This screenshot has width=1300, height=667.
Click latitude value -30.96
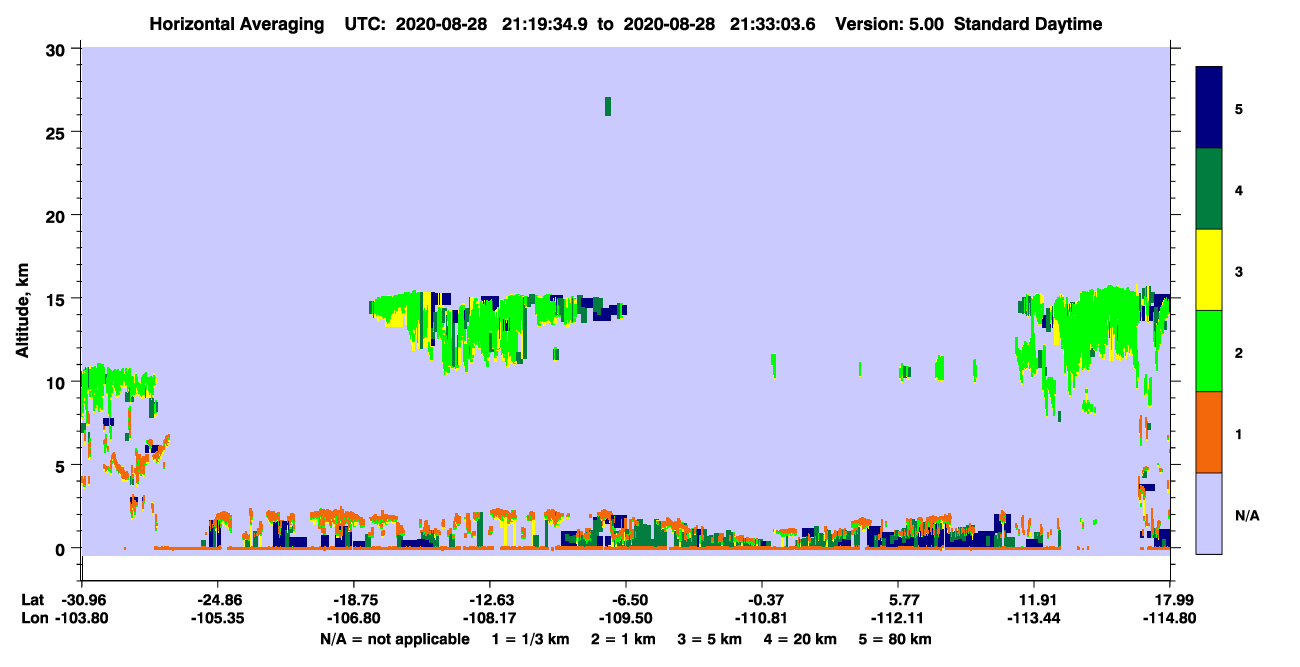[82, 600]
